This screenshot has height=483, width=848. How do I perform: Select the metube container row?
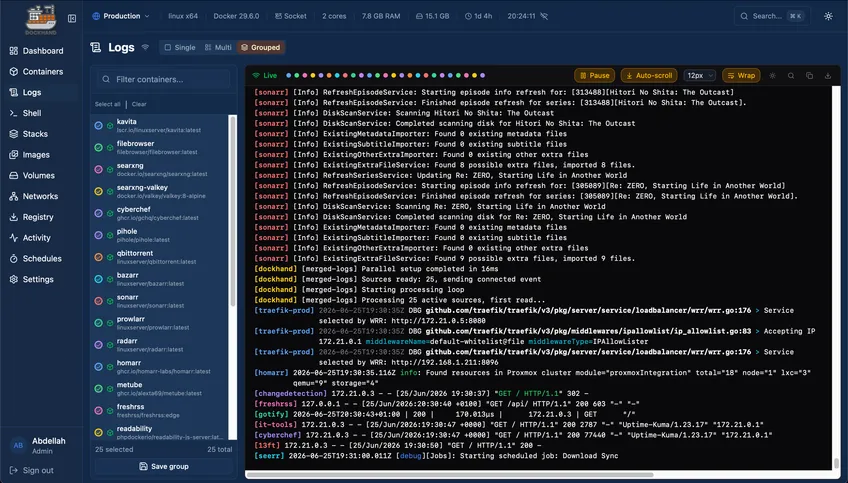161,389
